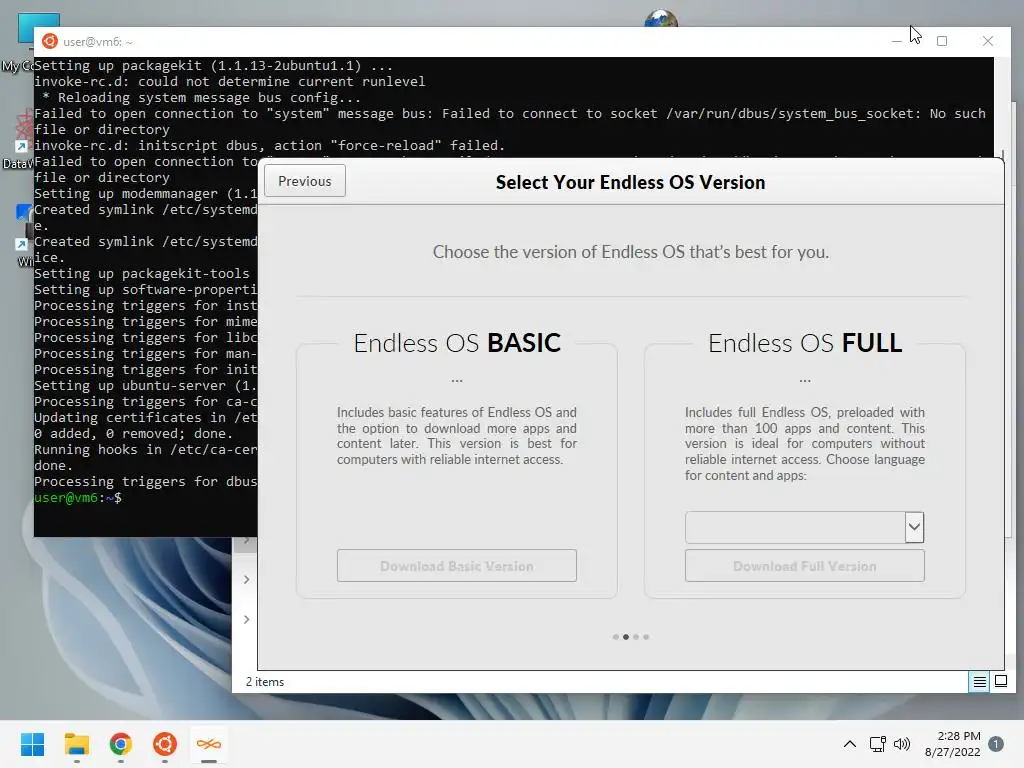1024x768 pixels.
Task: Click the terminal prompt user@vm6:~$
Action: tap(78, 498)
